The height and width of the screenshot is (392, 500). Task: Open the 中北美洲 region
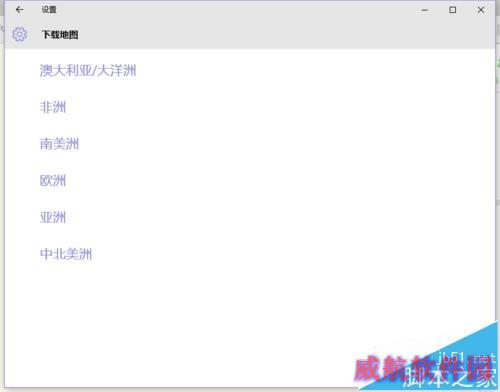66,254
